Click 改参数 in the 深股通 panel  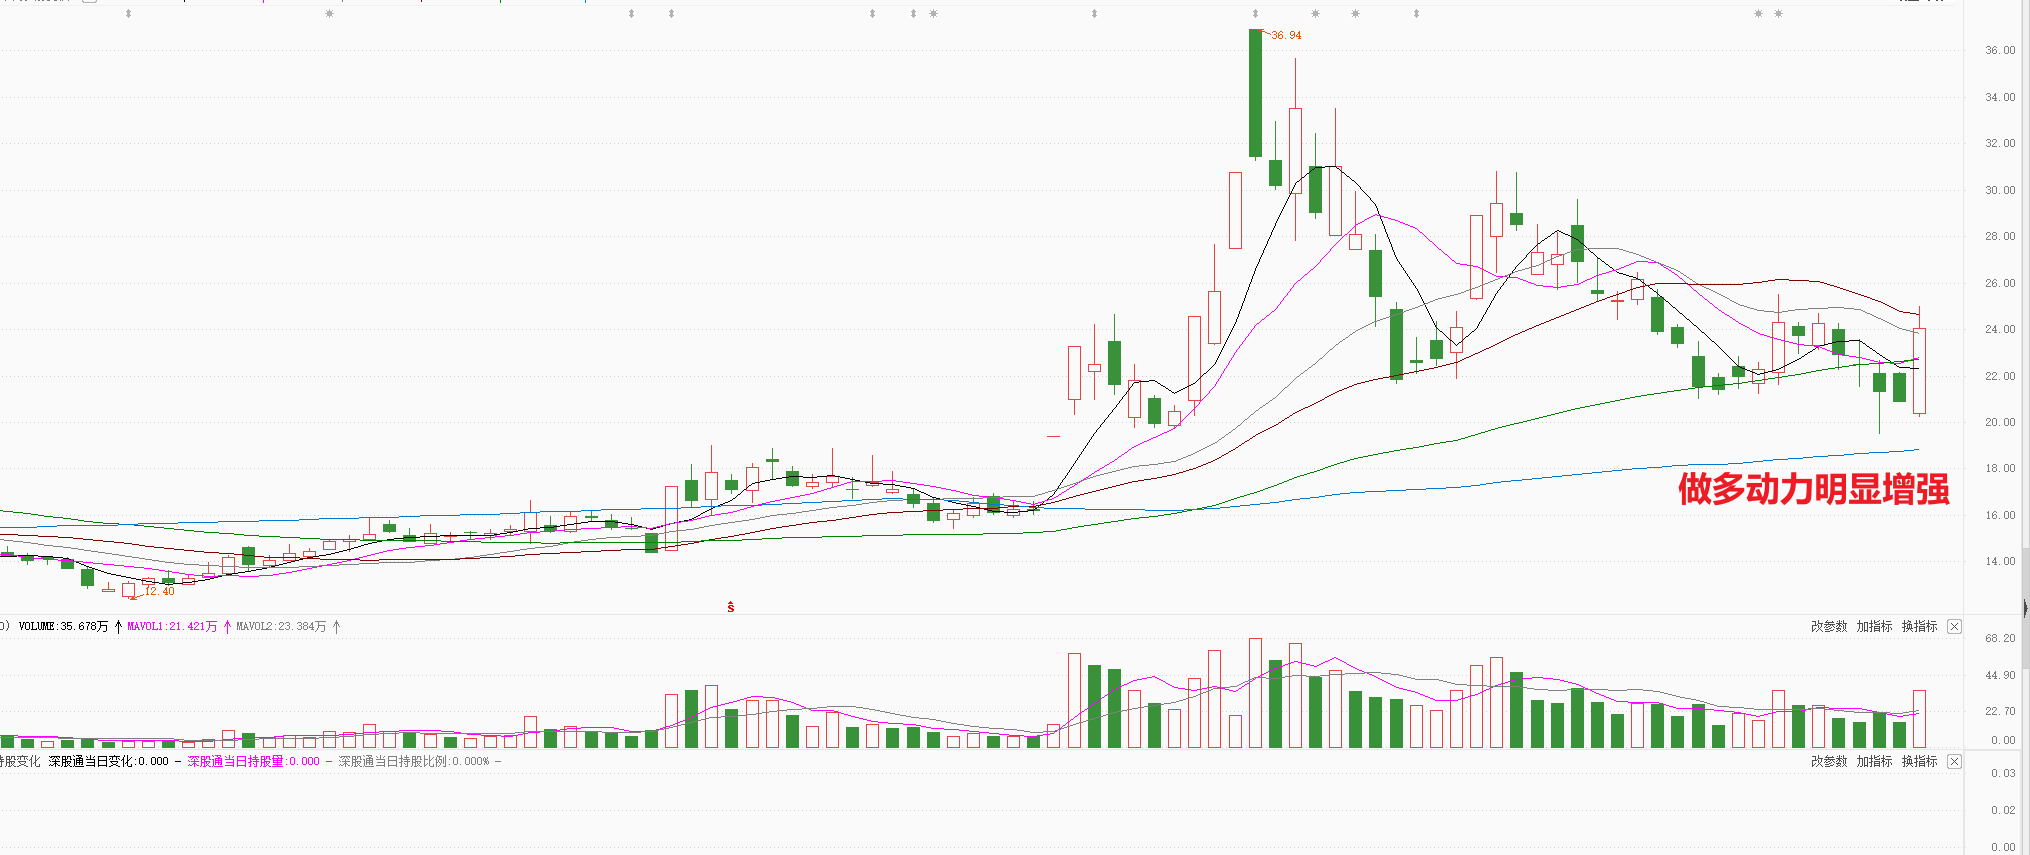coord(1829,762)
